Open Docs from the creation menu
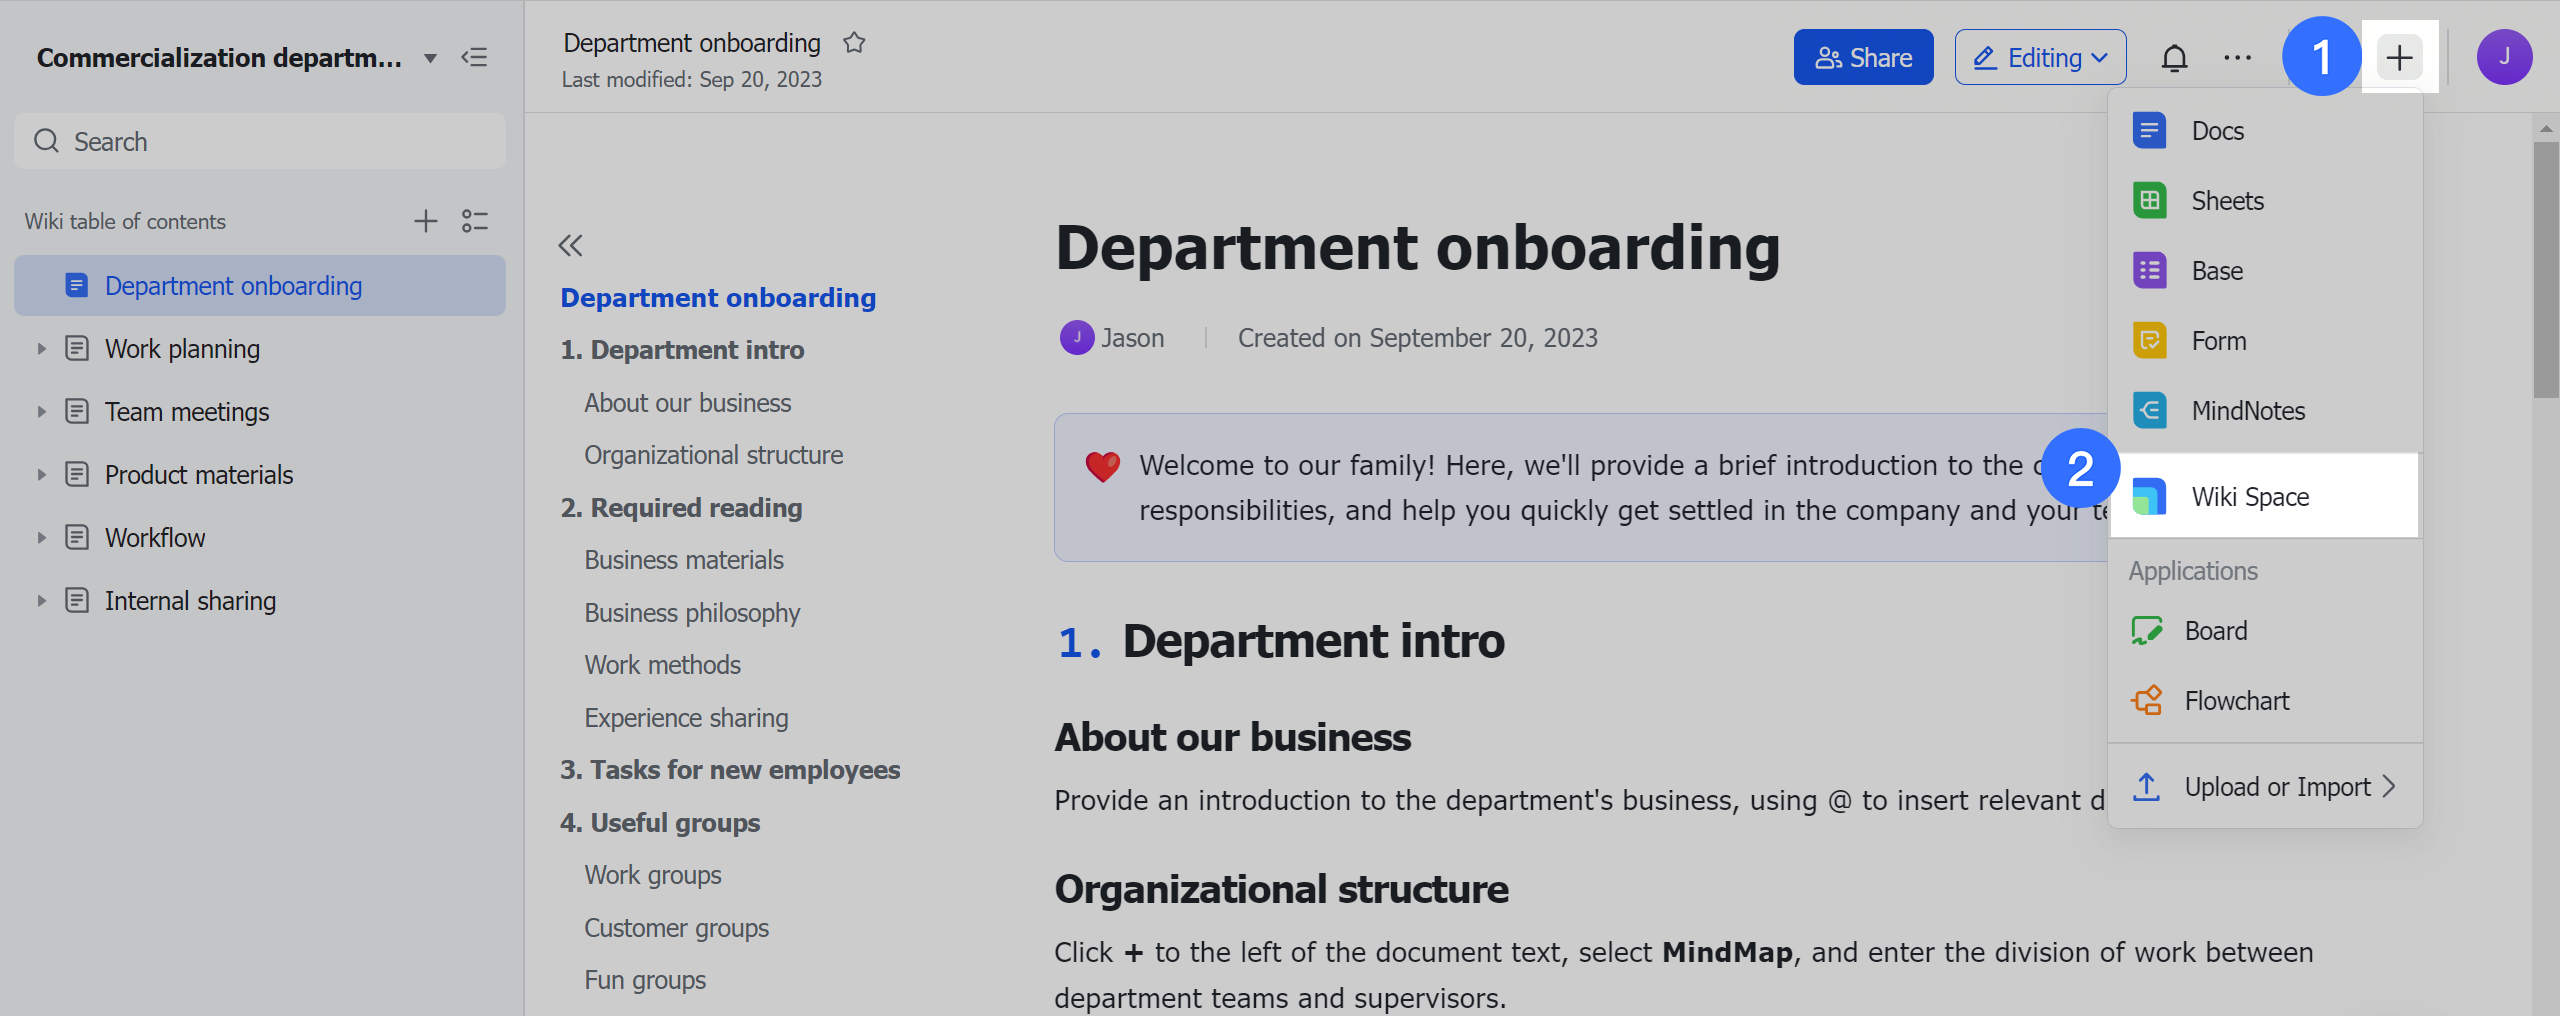Screen dimensions: 2560x1016 2217,130
